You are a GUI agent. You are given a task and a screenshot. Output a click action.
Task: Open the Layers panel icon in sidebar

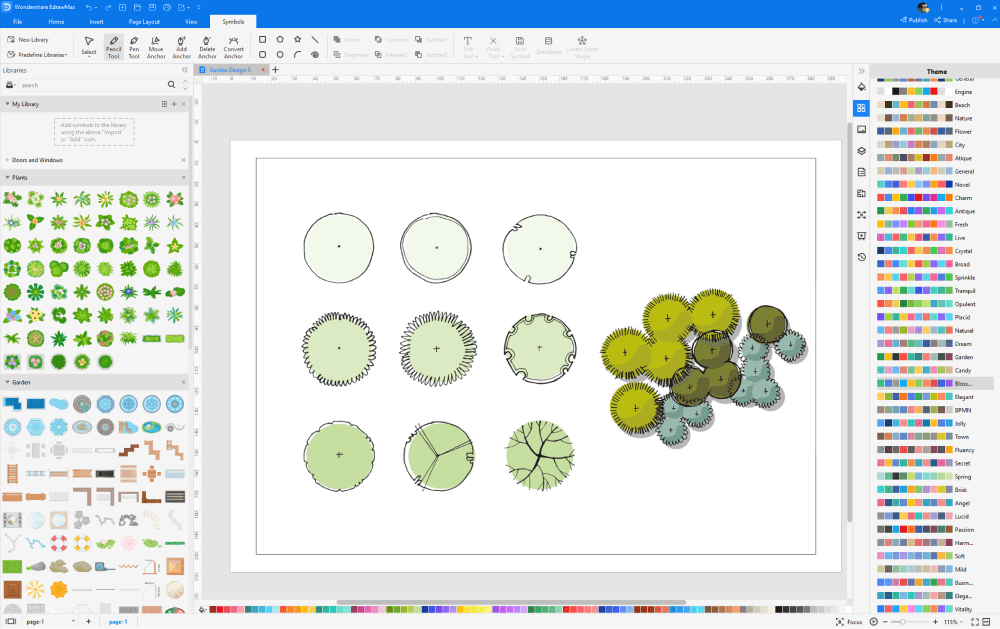click(862, 151)
